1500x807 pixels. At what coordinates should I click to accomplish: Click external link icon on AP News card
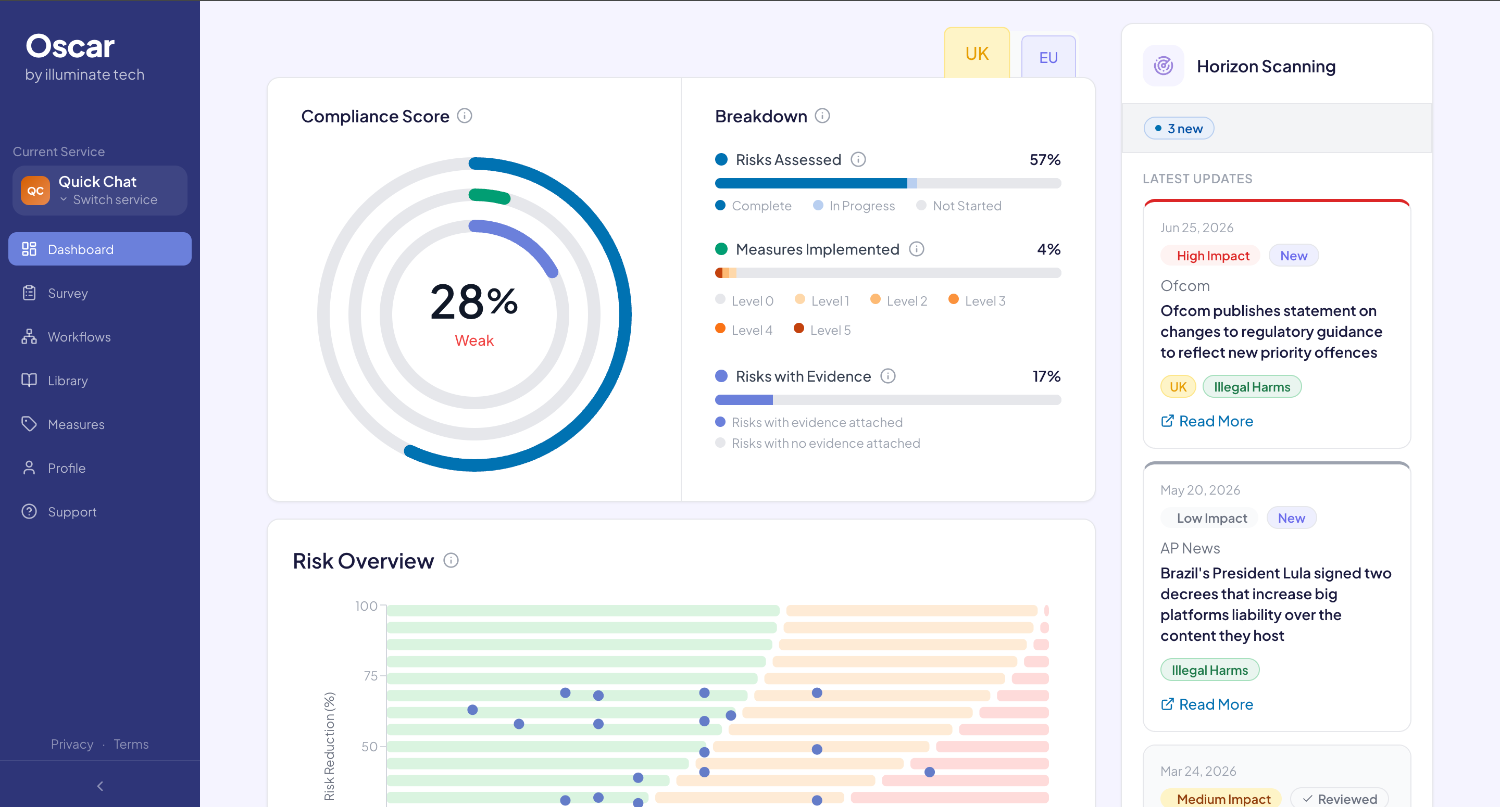(1167, 704)
